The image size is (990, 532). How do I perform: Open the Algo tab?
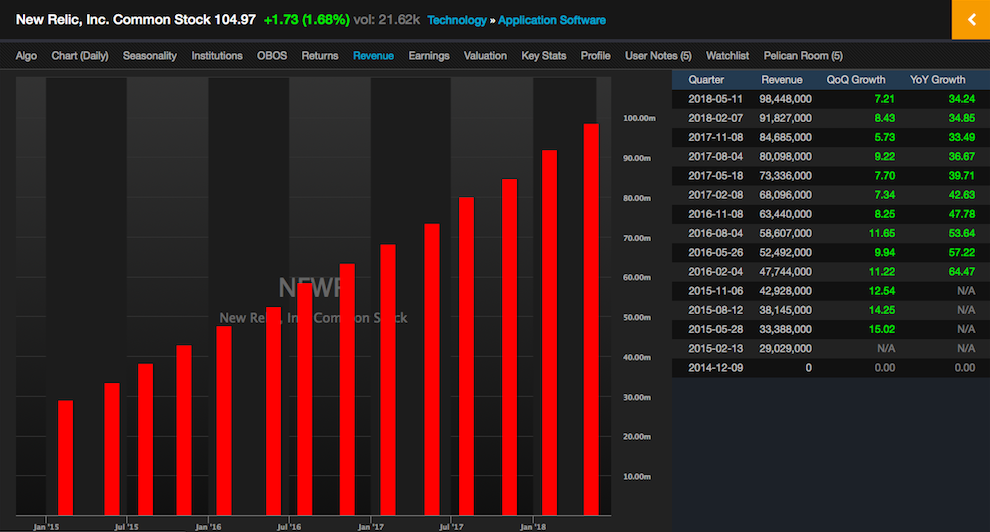click(x=26, y=56)
